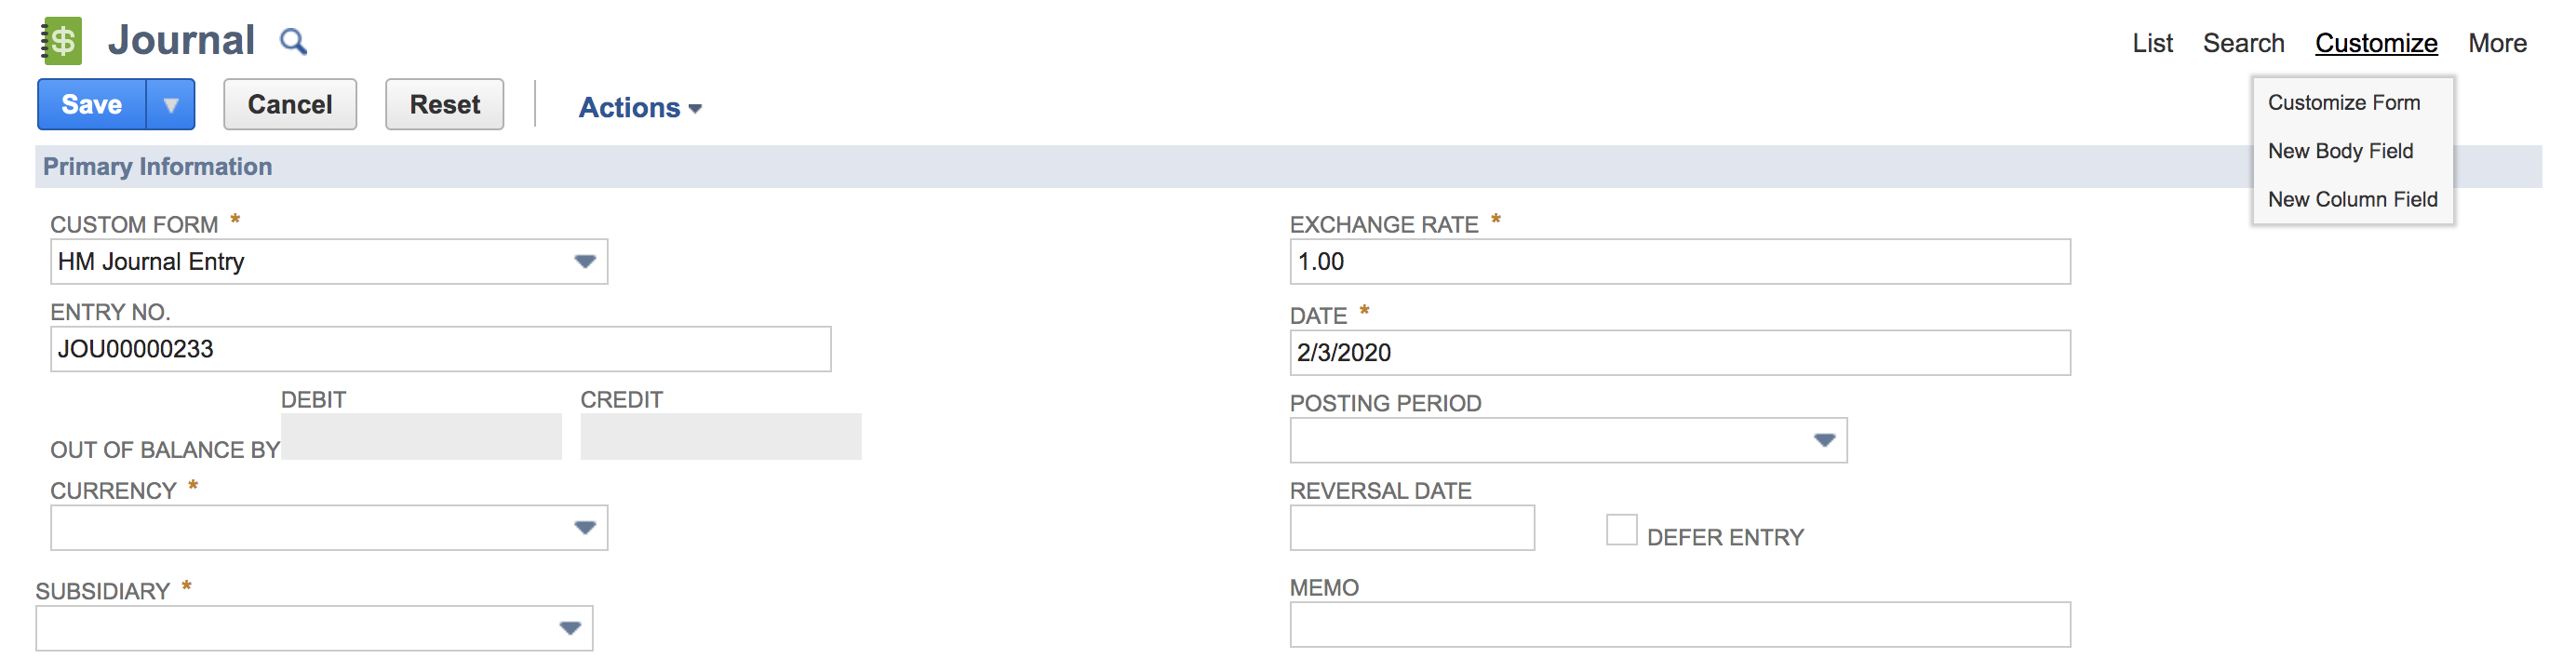2576x672 pixels.
Task: Choose Customize Form from the menu
Action: point(2343,103)
